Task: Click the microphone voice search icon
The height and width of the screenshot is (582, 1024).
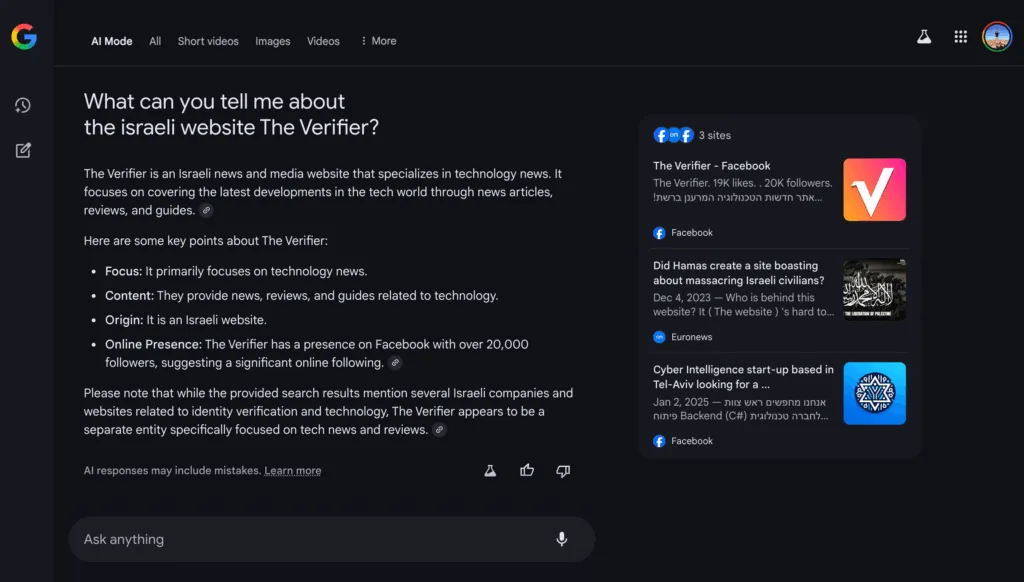Action: click(562, 539)
